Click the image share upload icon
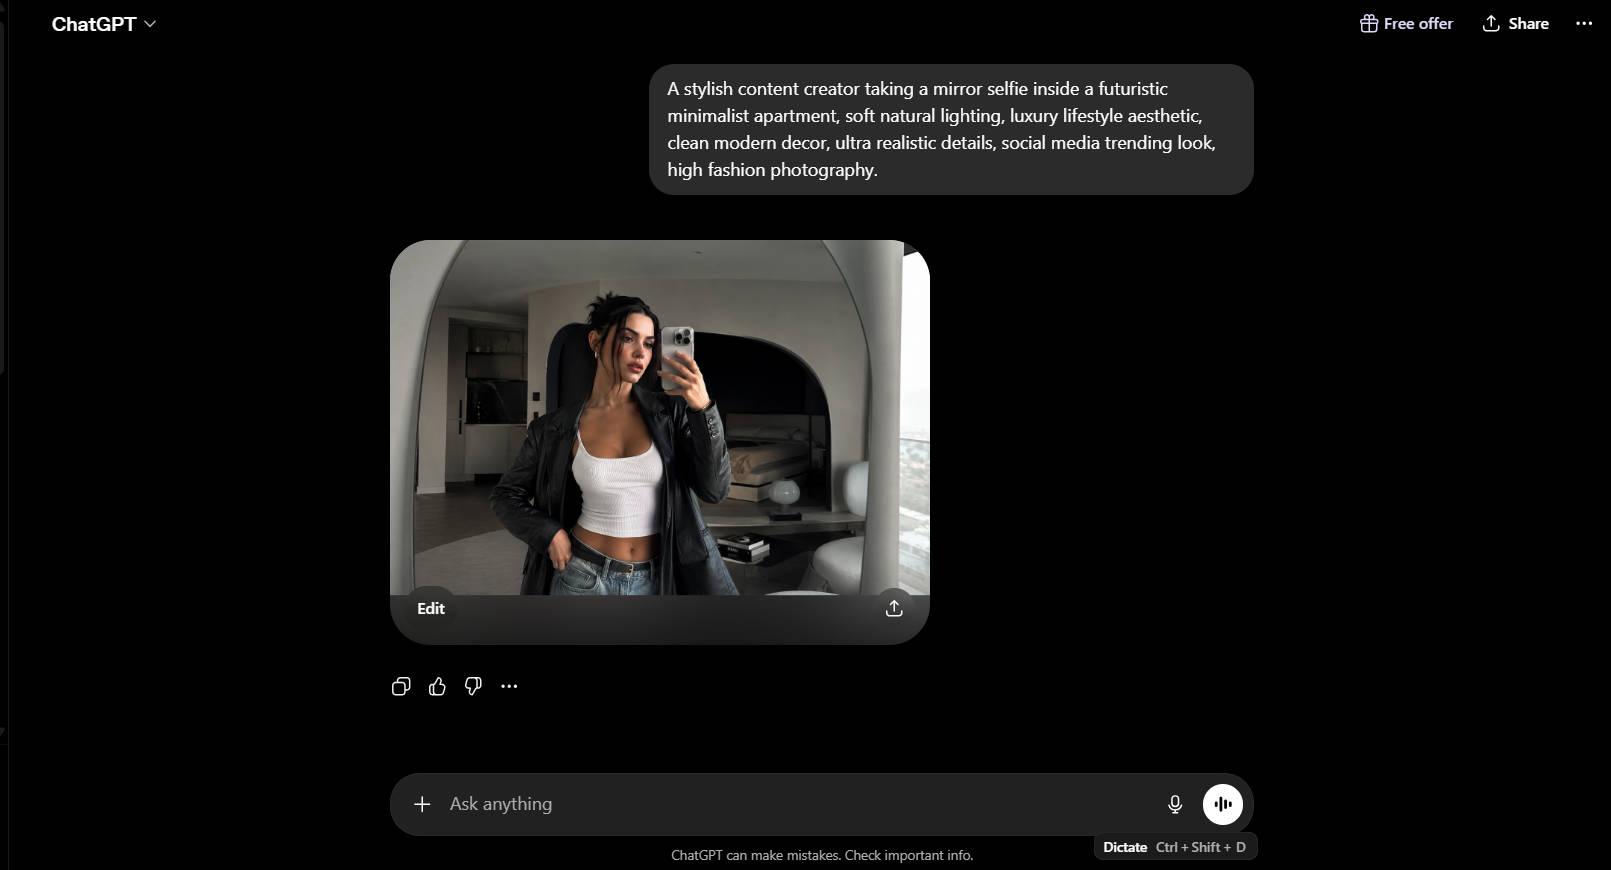The height and width of the screenshot is (870, 1611). coord(894,608)
